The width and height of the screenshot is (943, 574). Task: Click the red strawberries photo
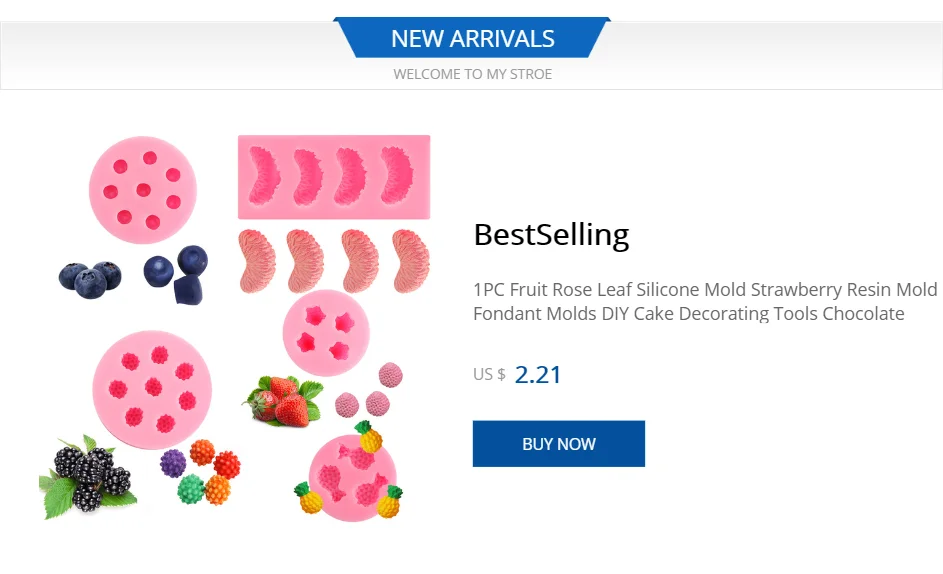[284, 401]
